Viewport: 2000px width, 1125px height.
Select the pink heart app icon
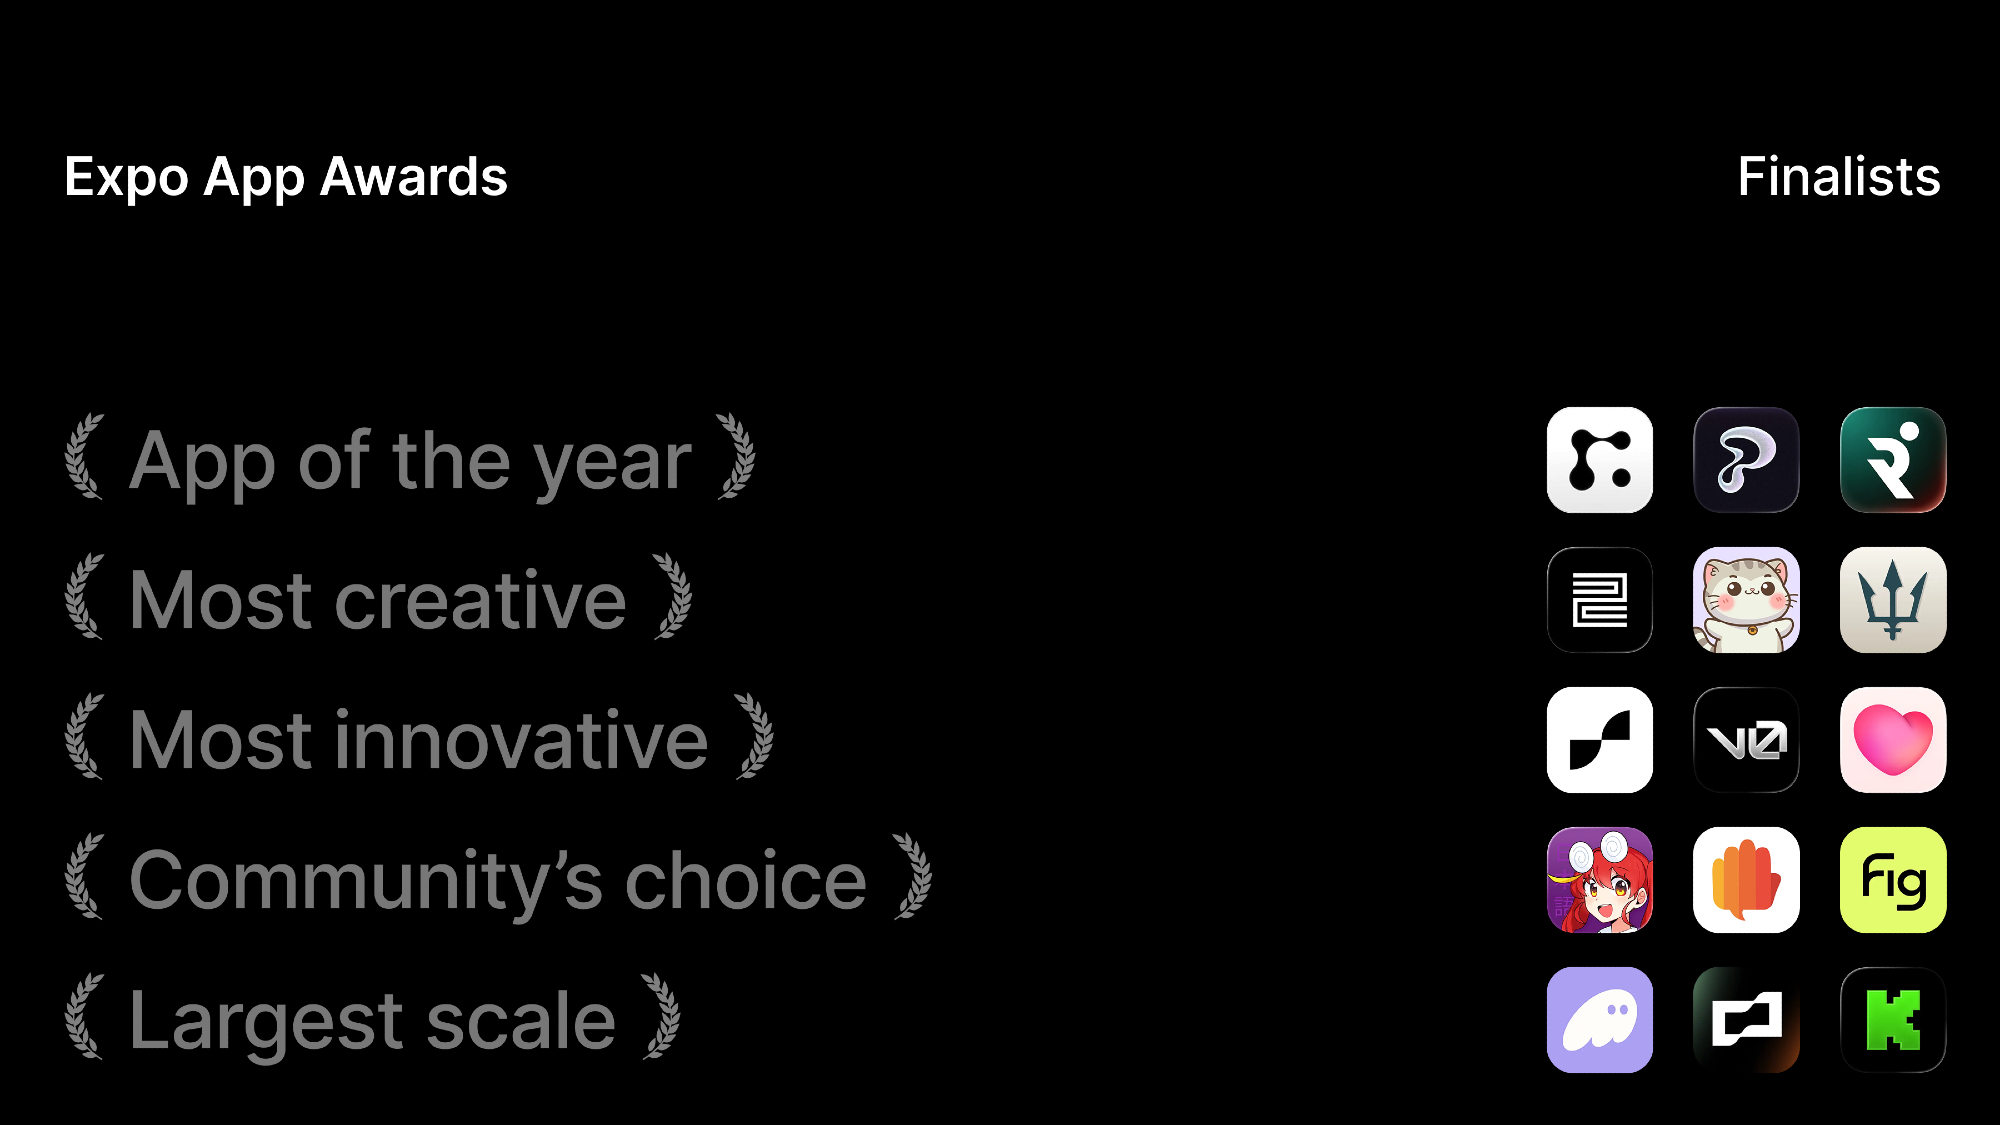click(x=1893, y=740)
